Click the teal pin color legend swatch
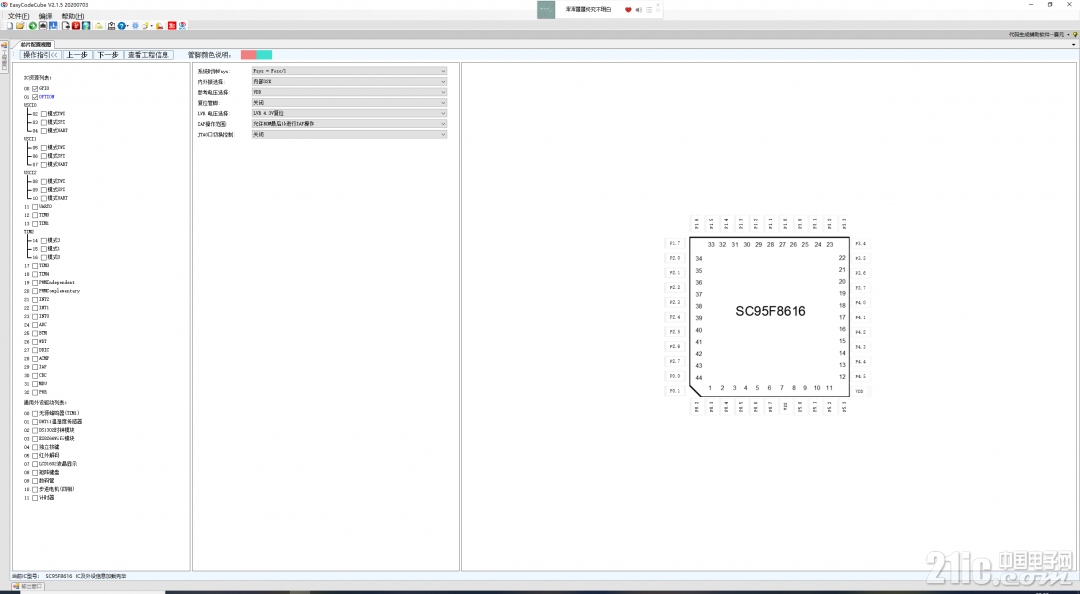Viewport: 1080px width, 594px height. (264, 55)
